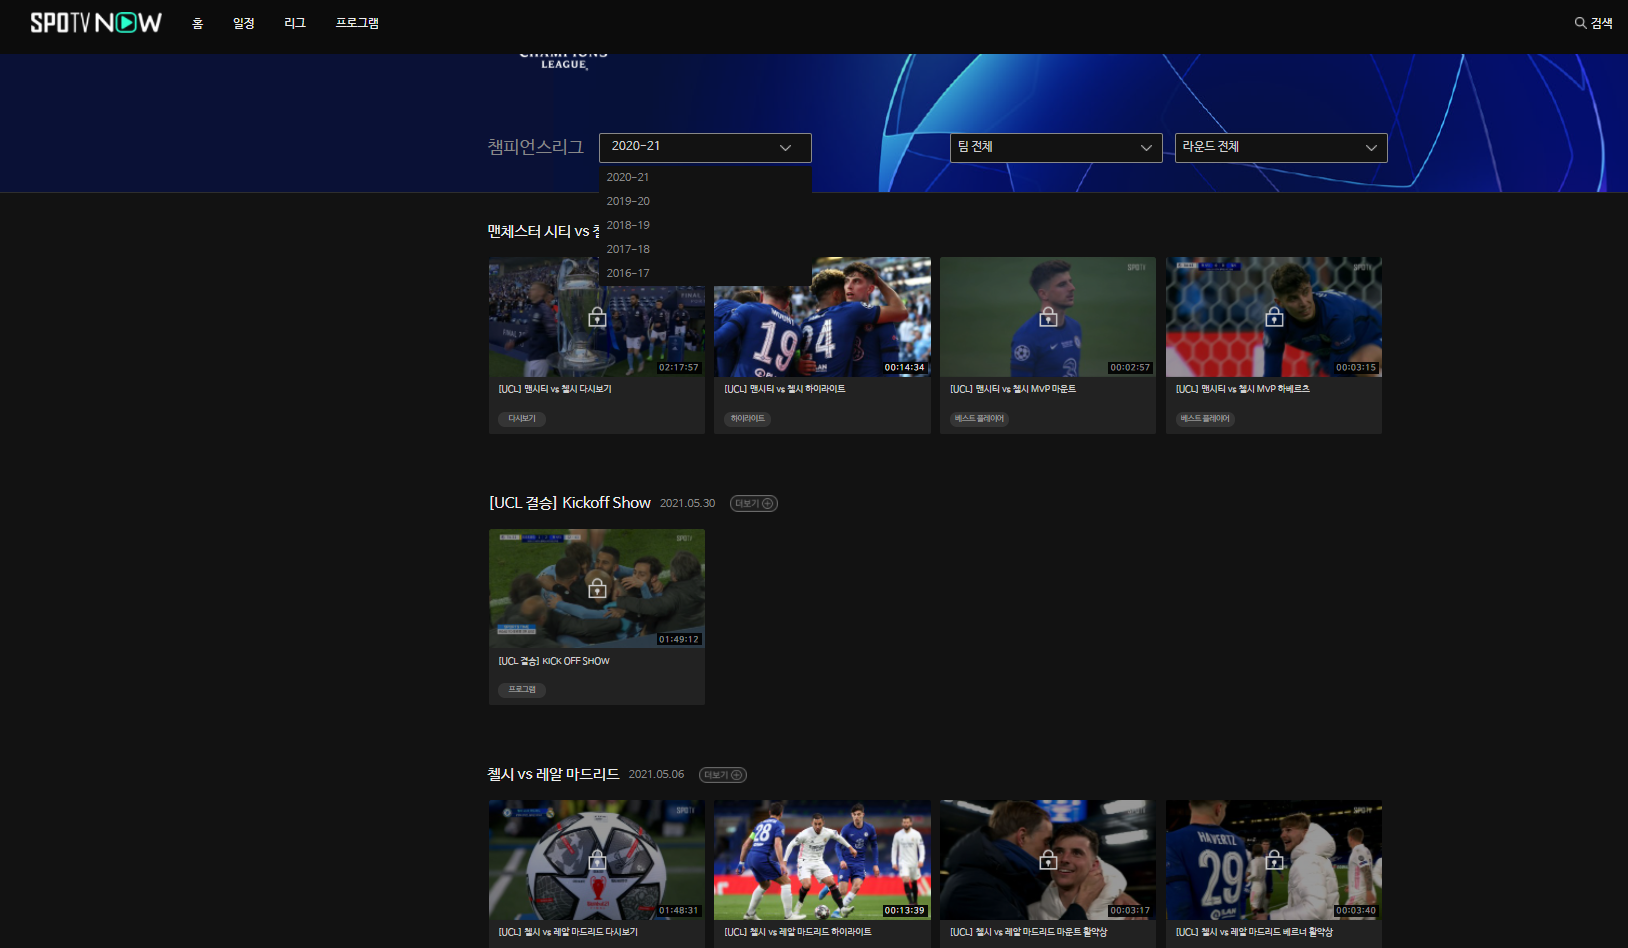Viewport: 1628px width, 948px height.
Task: Click the 01:49:12 duration badge
Action: point(679,639)
